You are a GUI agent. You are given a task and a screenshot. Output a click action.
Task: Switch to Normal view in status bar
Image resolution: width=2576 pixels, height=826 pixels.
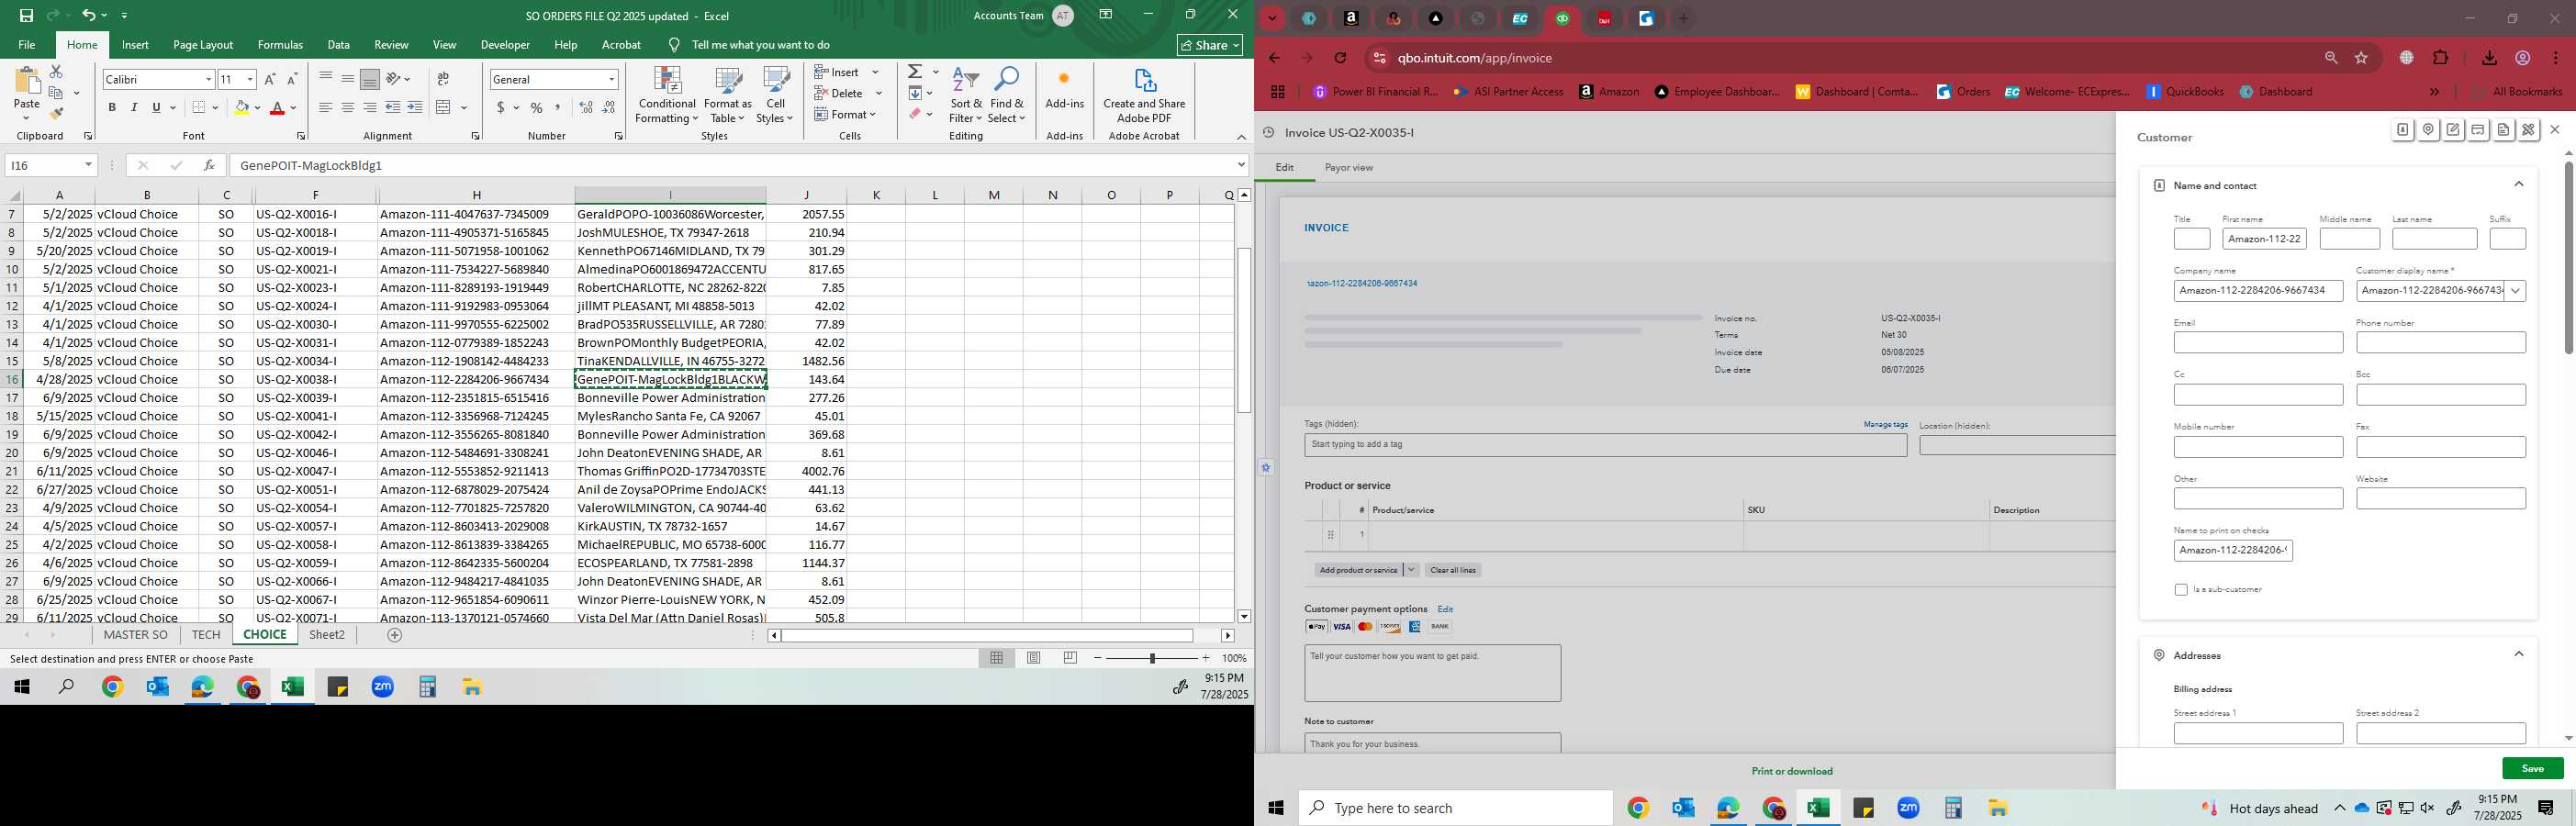(x=997, y=658)
